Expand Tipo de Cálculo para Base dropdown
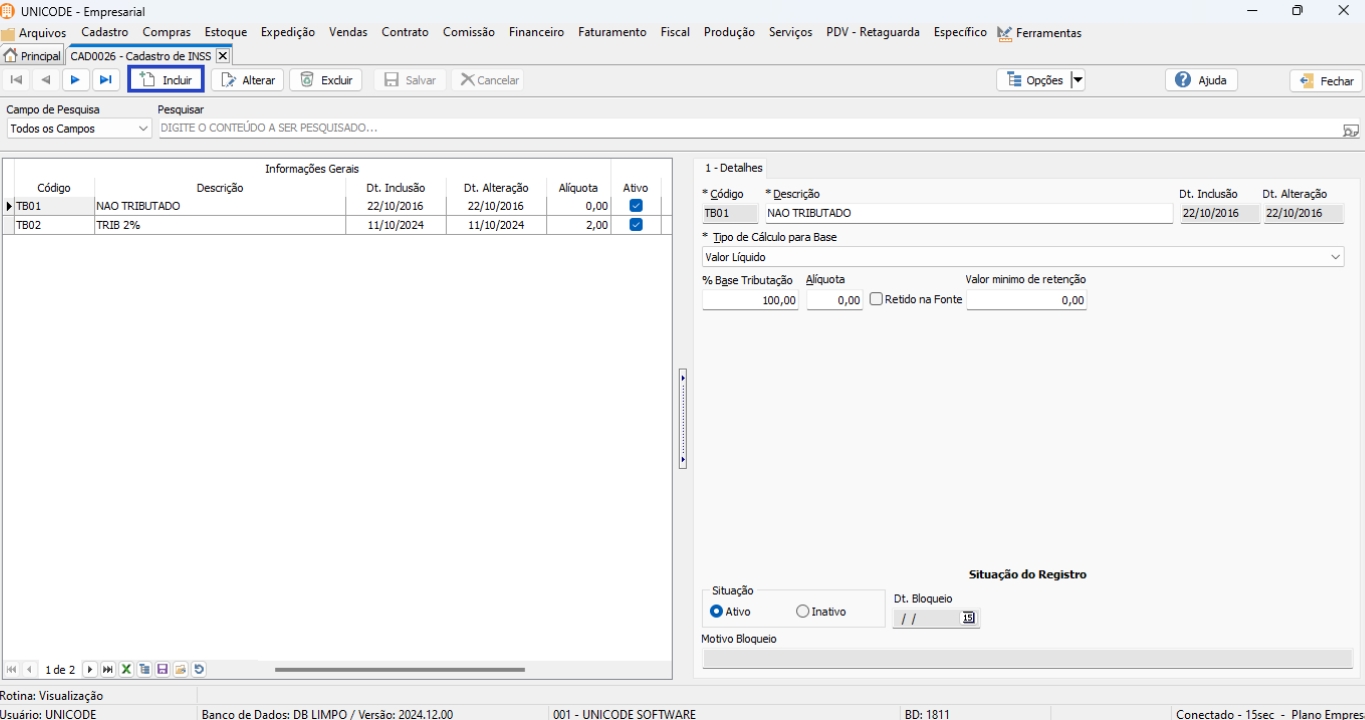Image resolution: width=1365 pixels, height=720 pixels. [1336, 257]
